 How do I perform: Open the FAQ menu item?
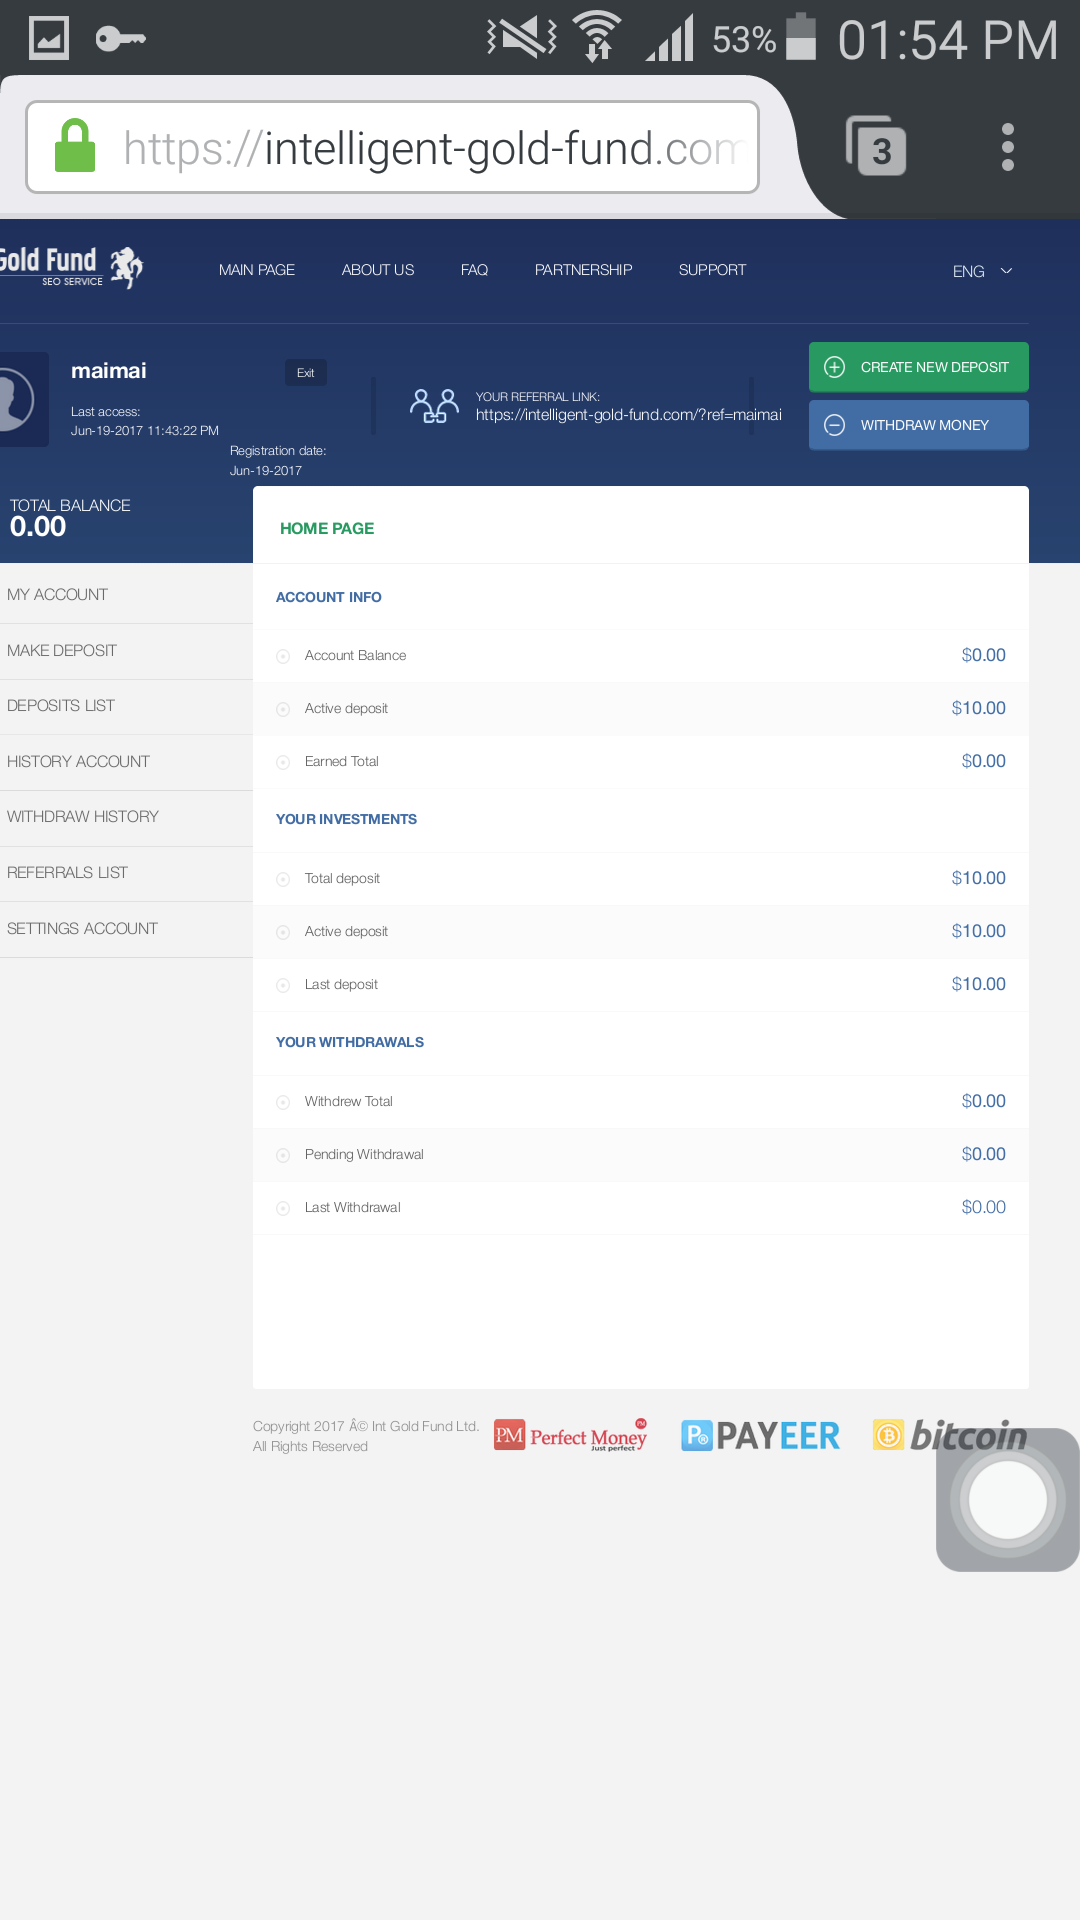pyautogui.click(x=474, y=270)
